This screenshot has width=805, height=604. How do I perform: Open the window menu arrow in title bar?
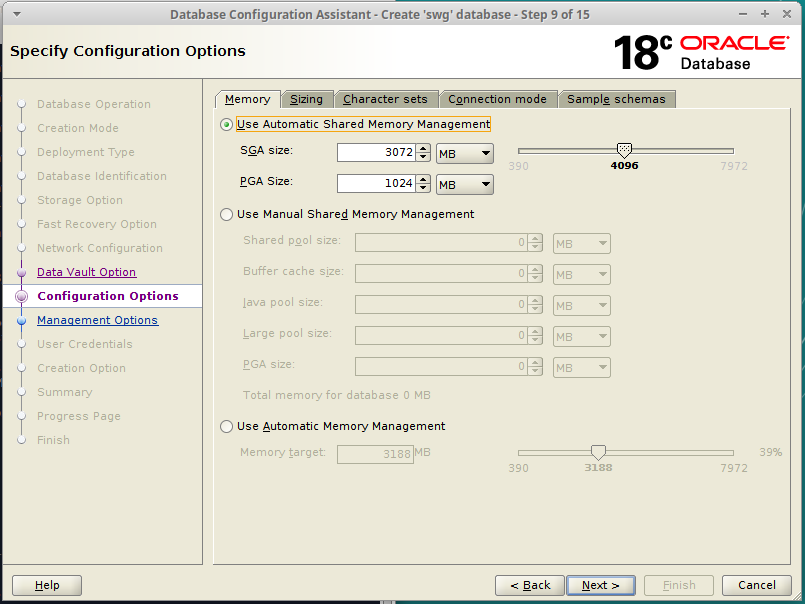(17, 14)
